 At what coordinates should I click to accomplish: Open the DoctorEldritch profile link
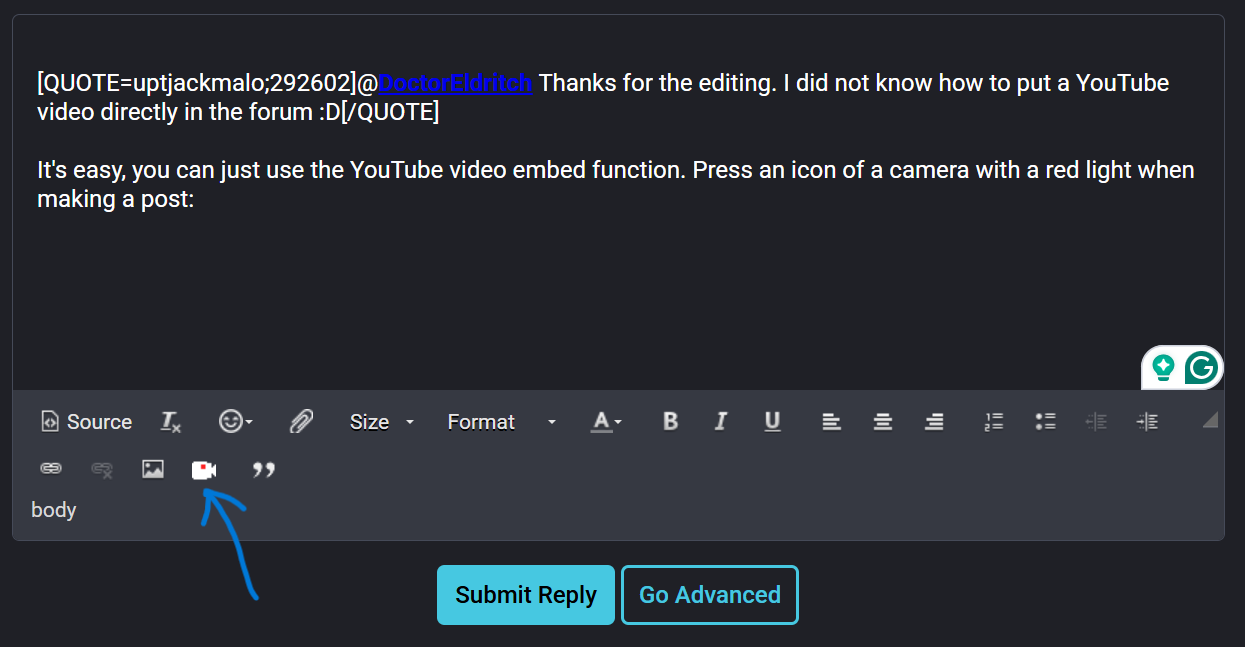(455, 83)
